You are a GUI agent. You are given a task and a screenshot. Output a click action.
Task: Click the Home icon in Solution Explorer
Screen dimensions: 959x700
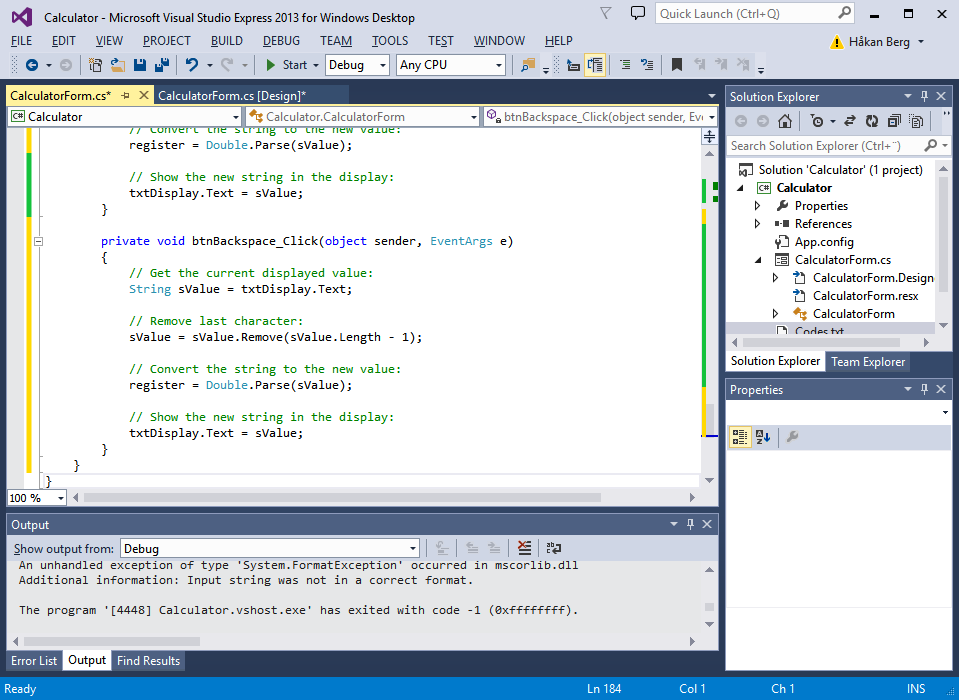785,121
